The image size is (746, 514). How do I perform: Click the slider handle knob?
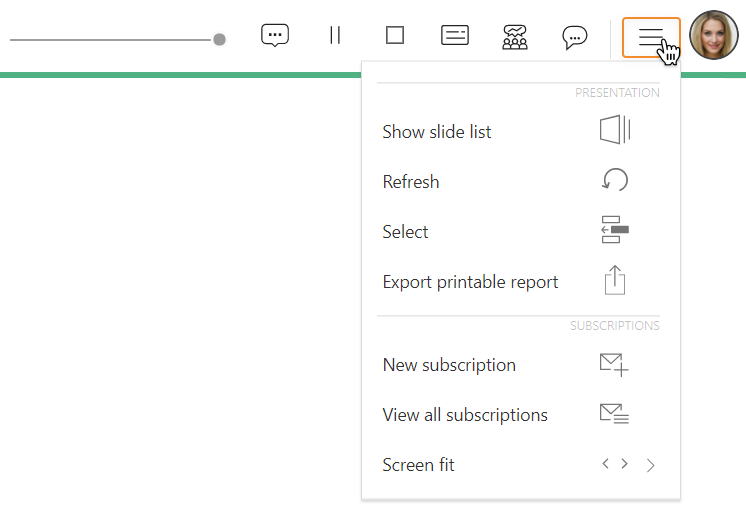tap(219, 39)
